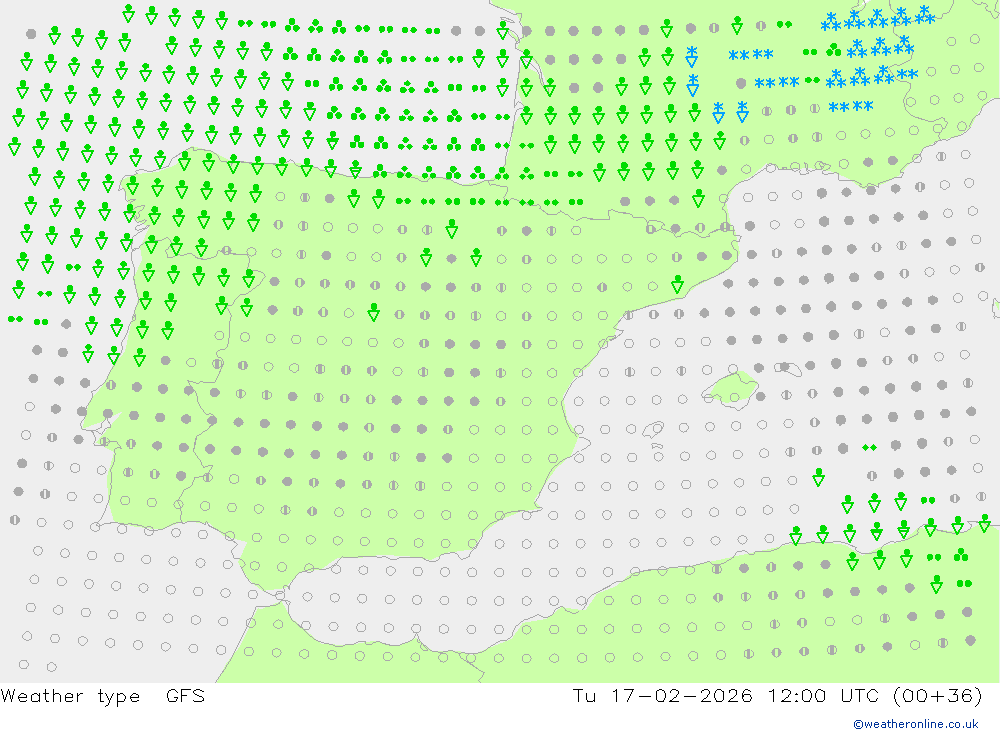Click the 'GFS' model label
This screenshot has width=1000, height=733.
click(185, 695)
